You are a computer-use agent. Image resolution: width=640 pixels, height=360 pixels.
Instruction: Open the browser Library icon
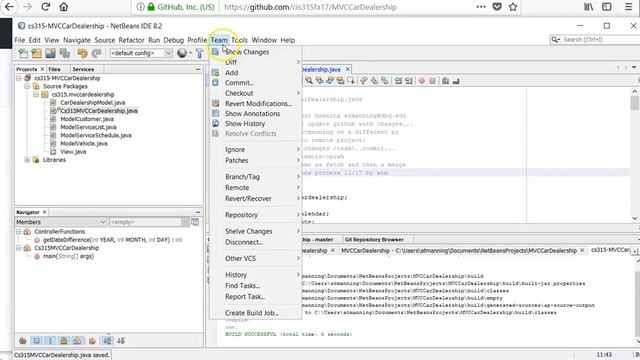pyautogui.click(x=589, y=7)
